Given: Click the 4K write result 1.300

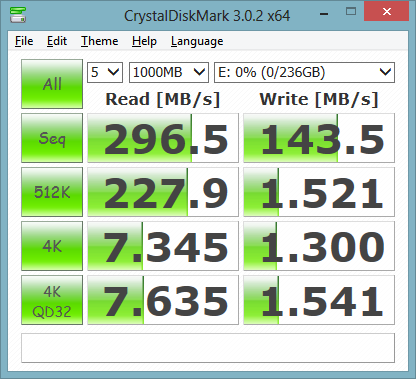Looking at the screenshot, I should pos(319,246).
